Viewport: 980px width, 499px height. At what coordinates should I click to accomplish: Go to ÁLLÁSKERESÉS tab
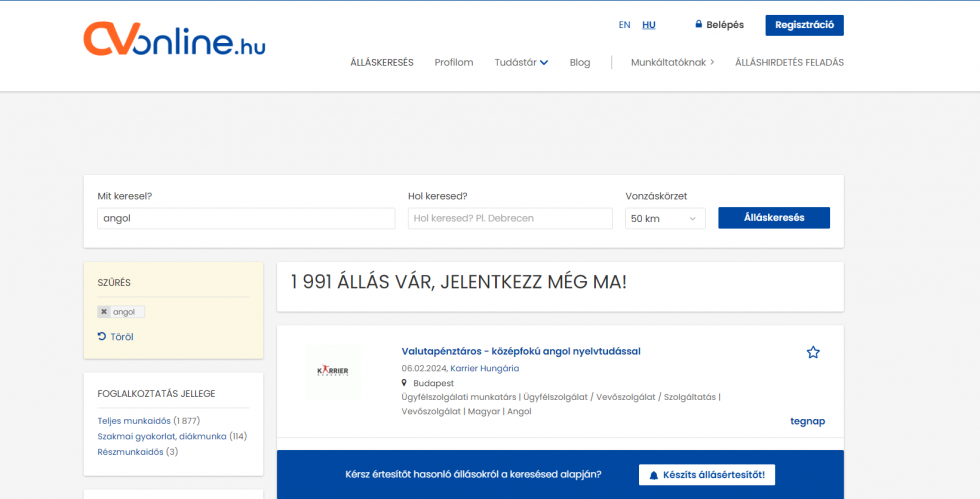381,62
